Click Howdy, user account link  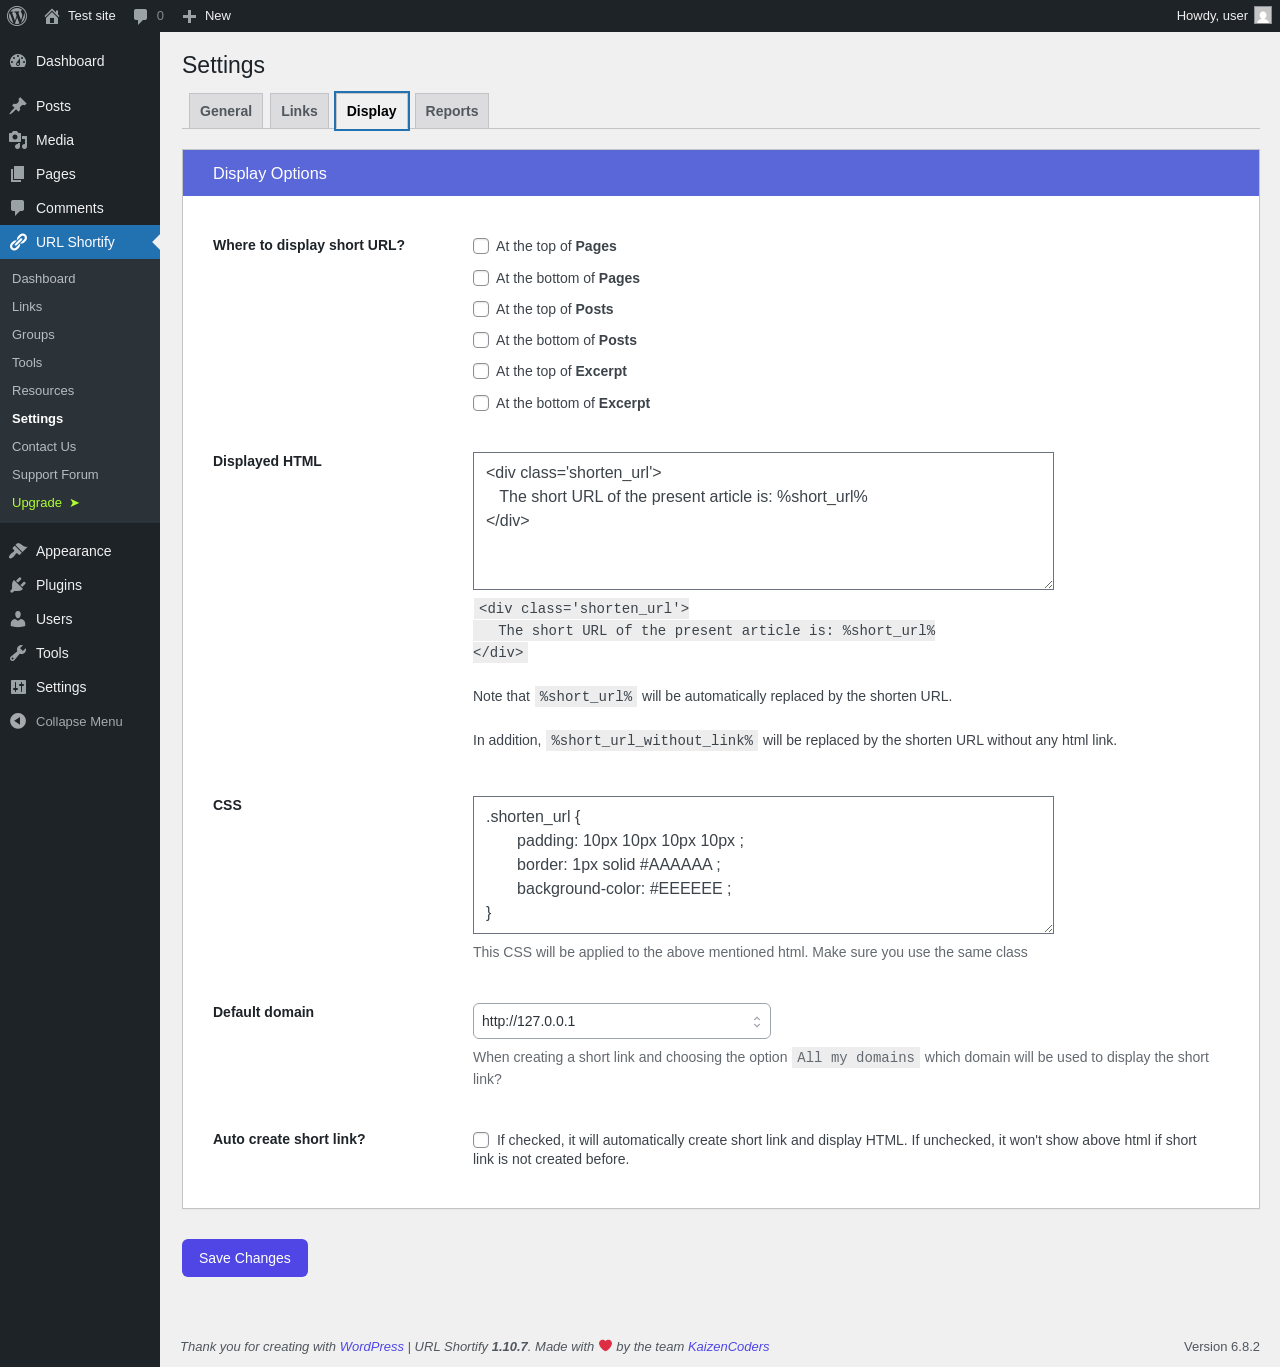pos(1223,16)
